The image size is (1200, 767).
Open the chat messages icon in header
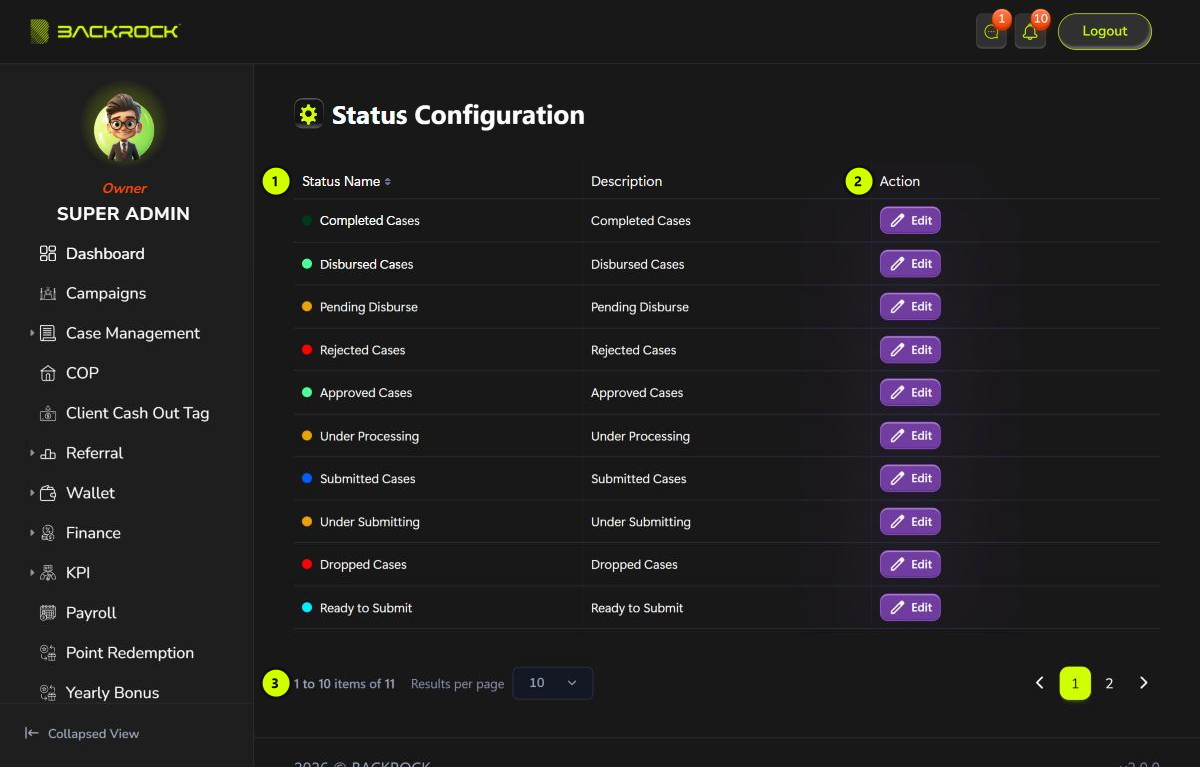tap(991, 32)
